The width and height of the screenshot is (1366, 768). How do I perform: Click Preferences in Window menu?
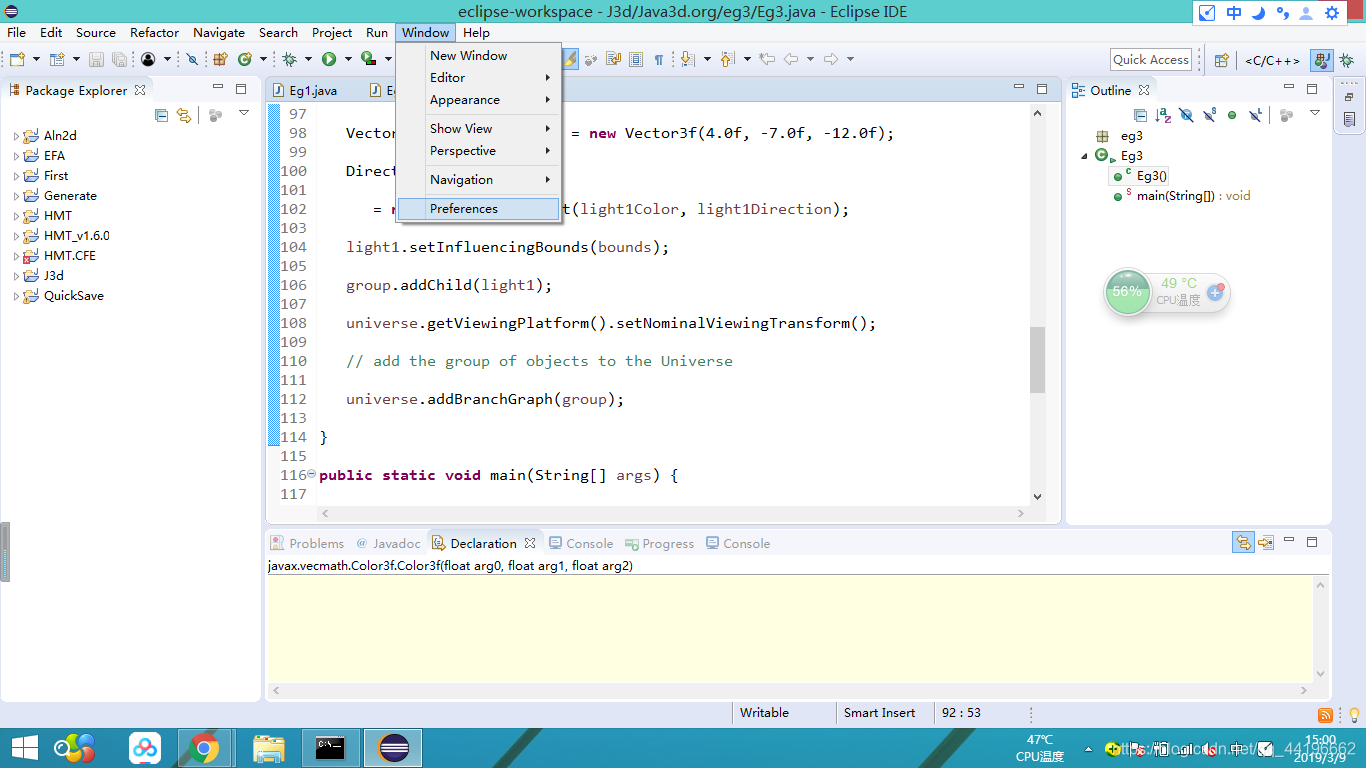(x=479, y=209)
